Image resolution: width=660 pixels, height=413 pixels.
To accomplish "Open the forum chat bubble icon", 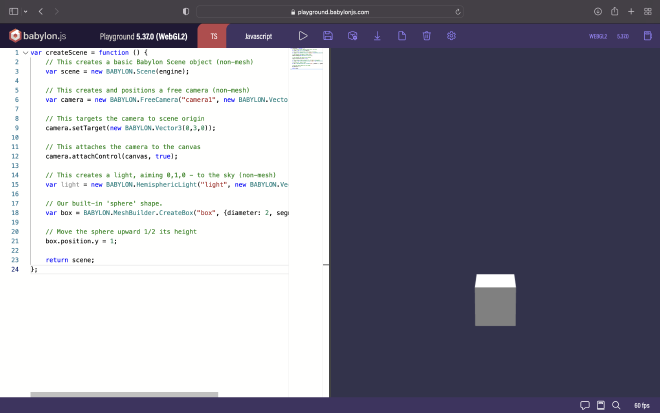I will tap(585, 405).
